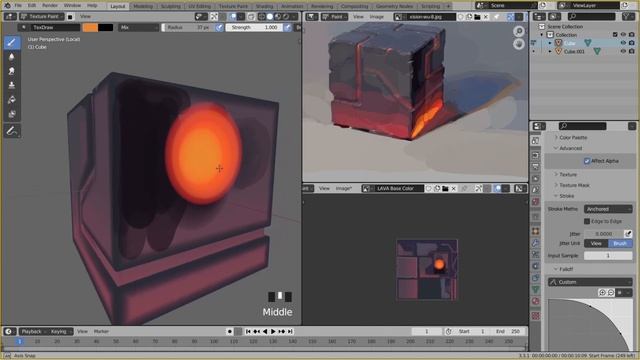
Task: Open the Modifiers wrench properties tab
Action: (x=536, y=243)
